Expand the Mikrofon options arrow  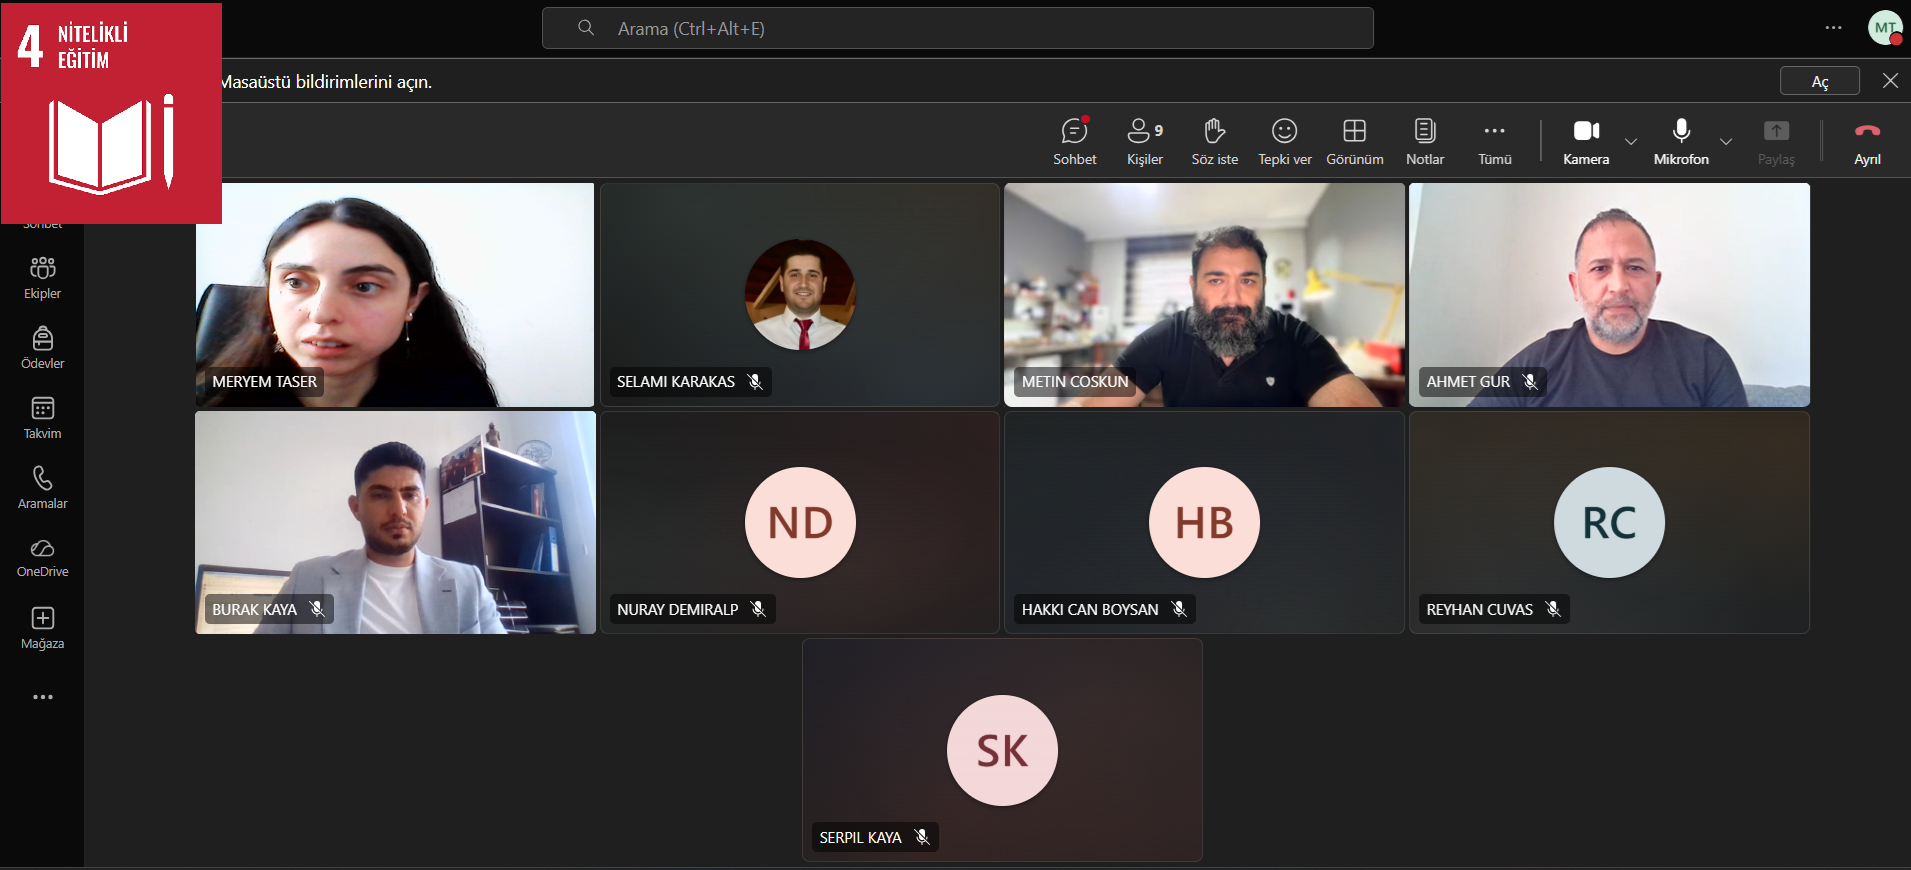point(1726,141)
